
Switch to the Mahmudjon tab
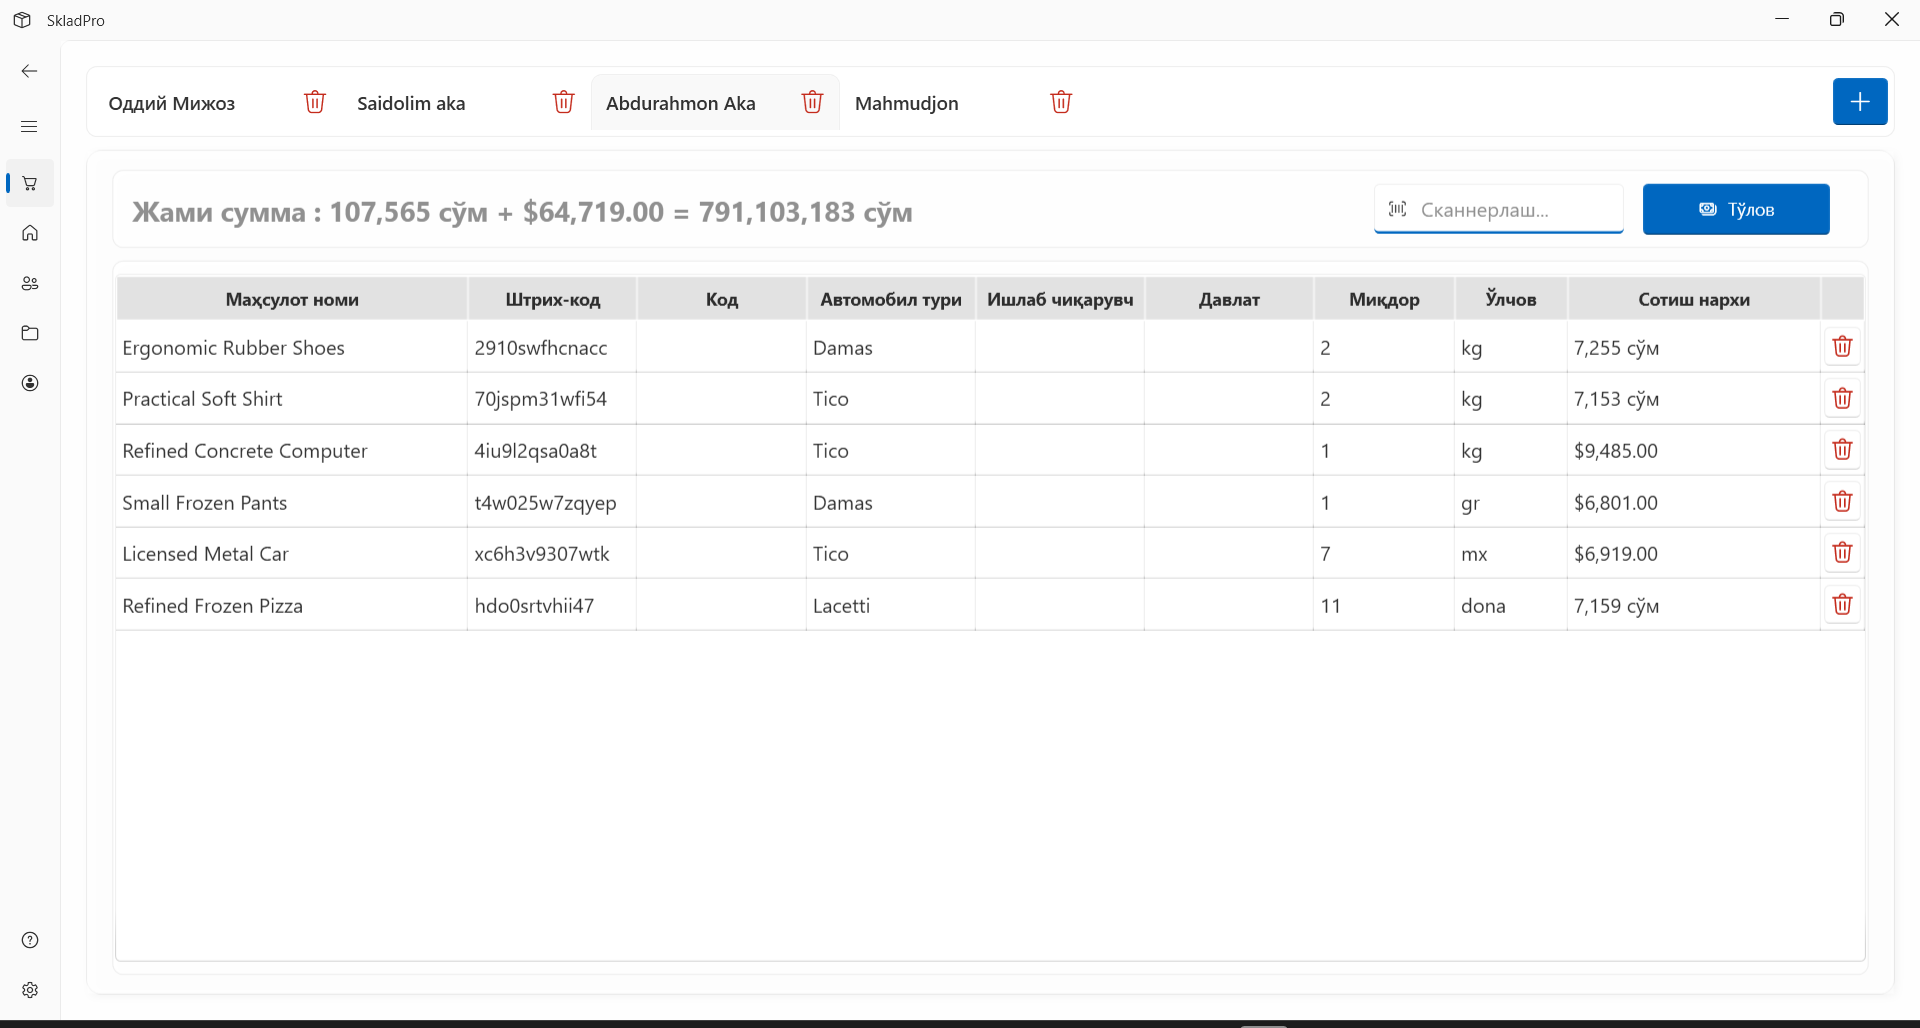point(906,103)
